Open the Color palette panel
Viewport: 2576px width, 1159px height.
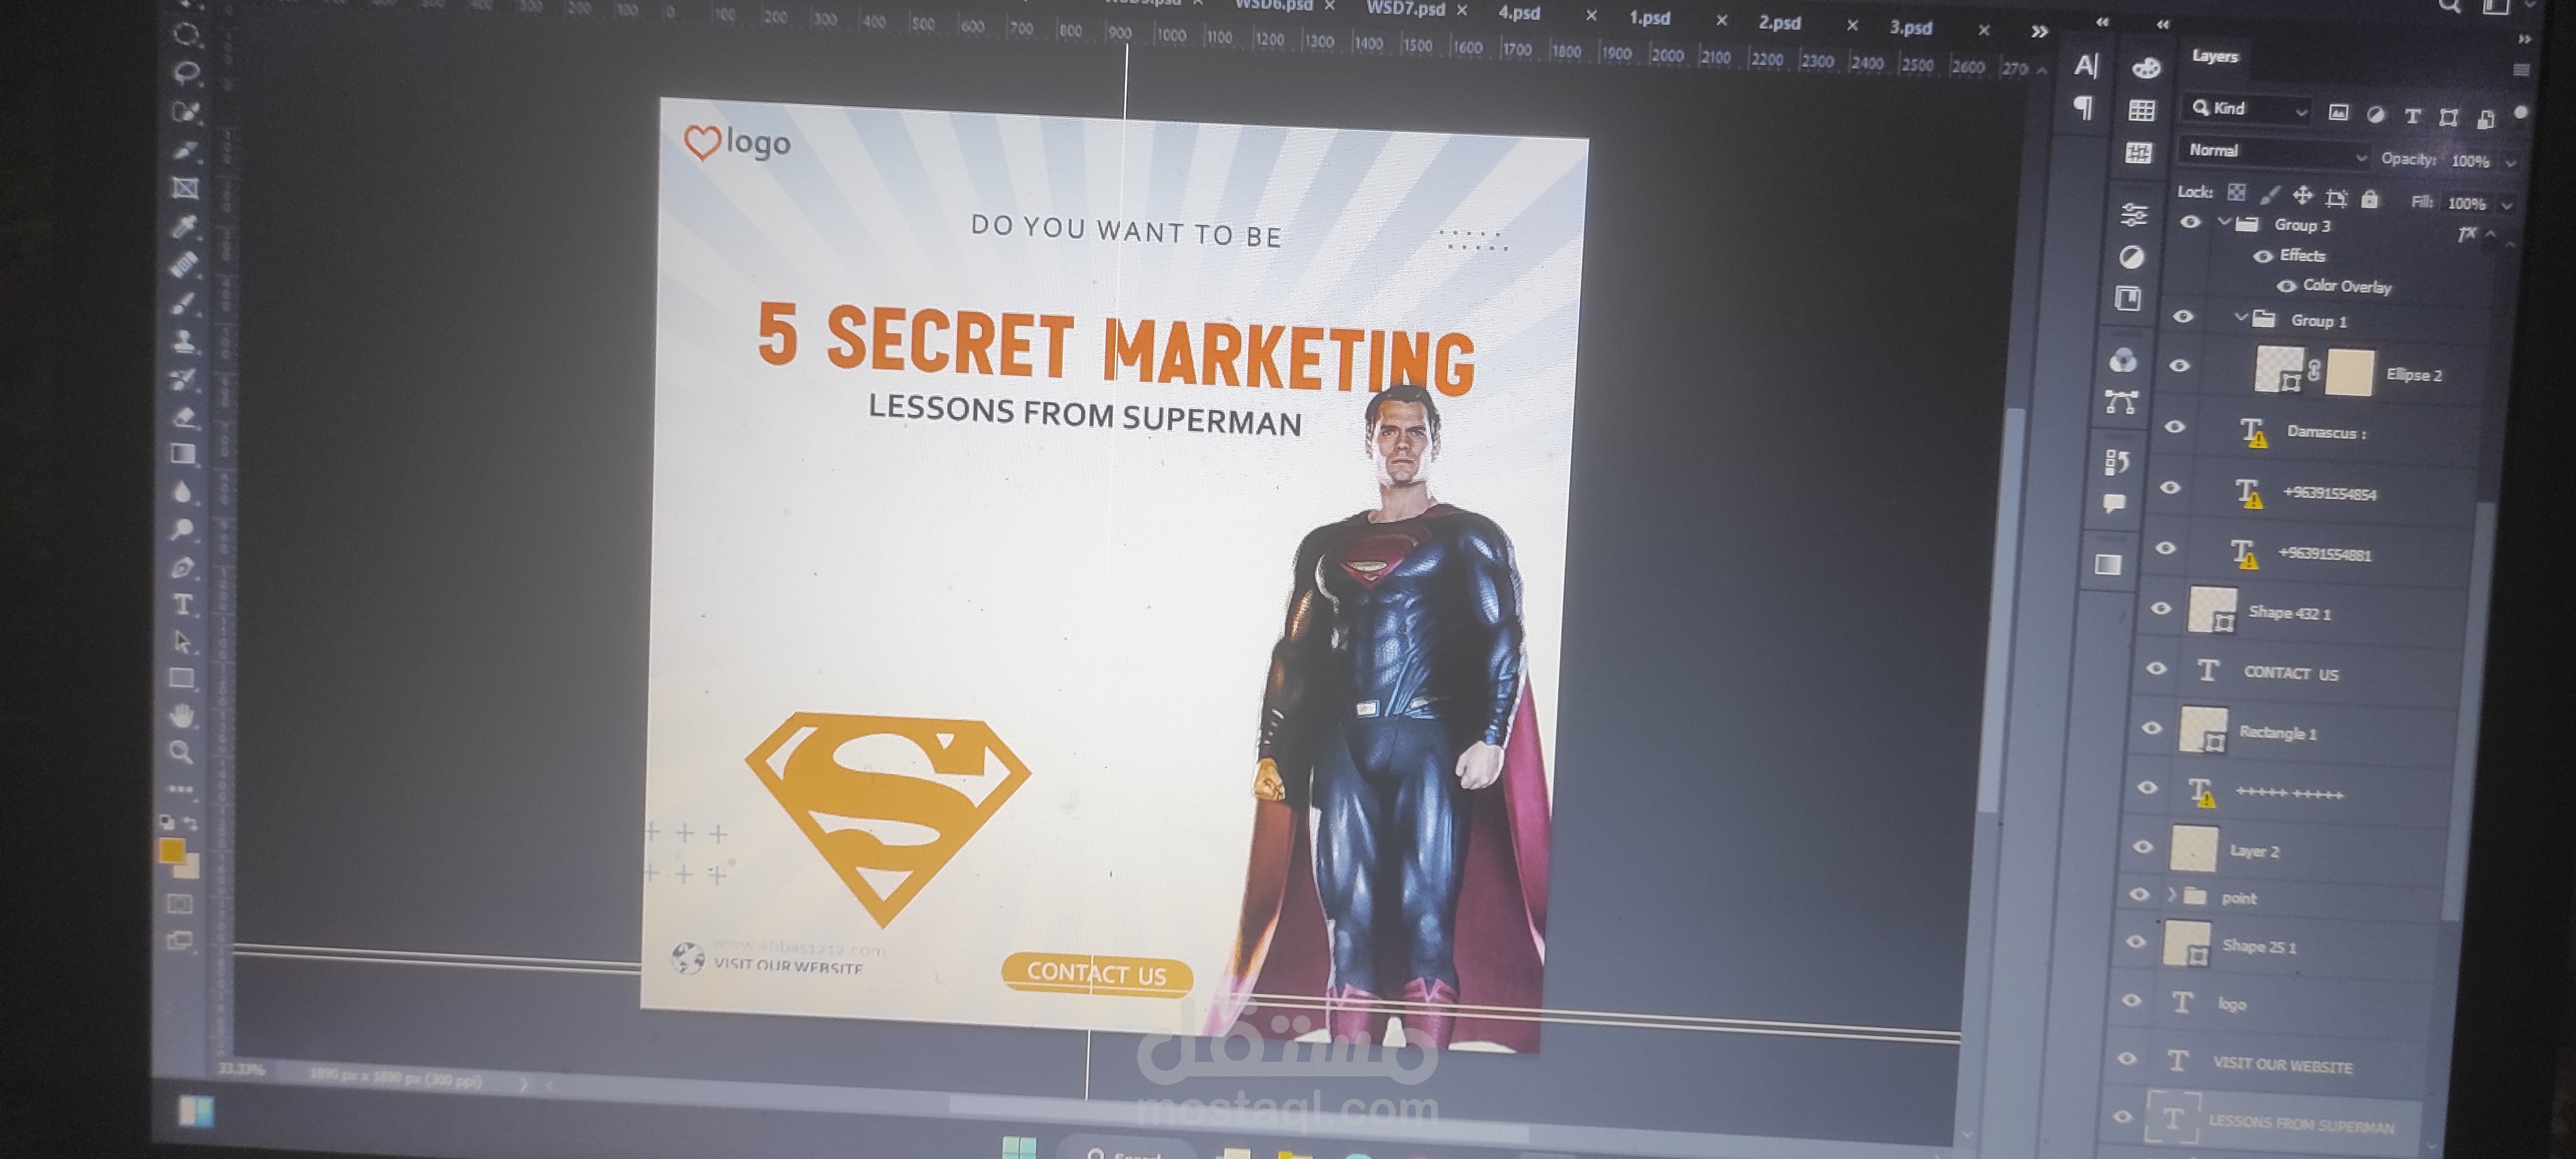pos(2146,68)
